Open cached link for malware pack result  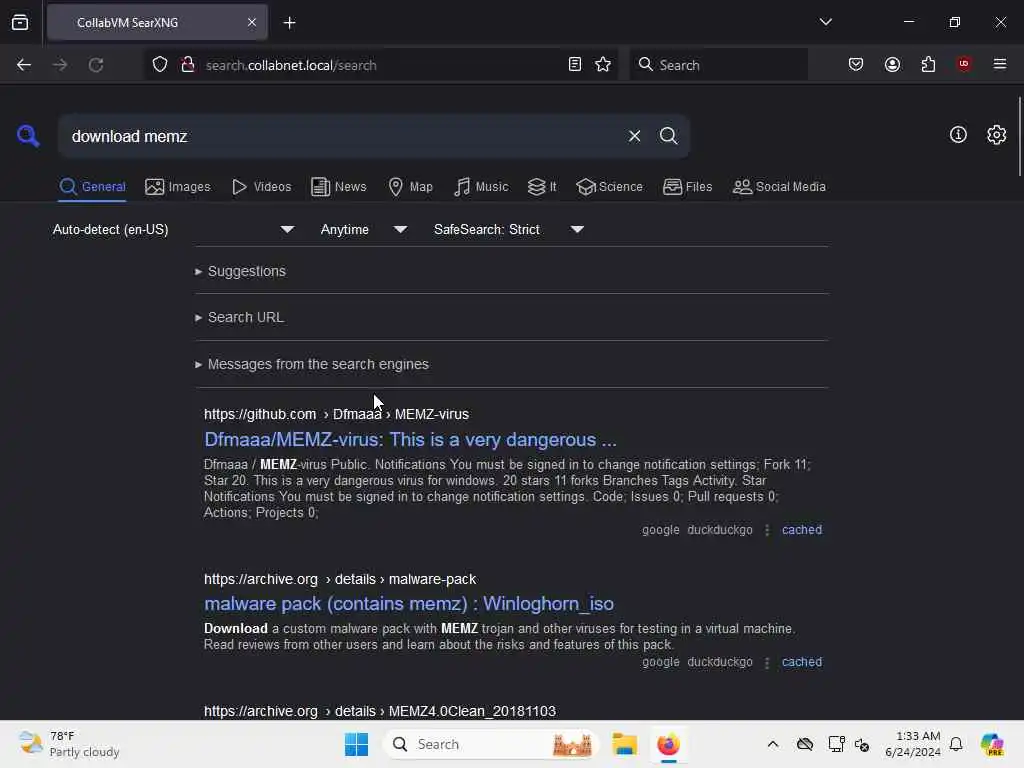pyautogui.click(x=802, y=662)
